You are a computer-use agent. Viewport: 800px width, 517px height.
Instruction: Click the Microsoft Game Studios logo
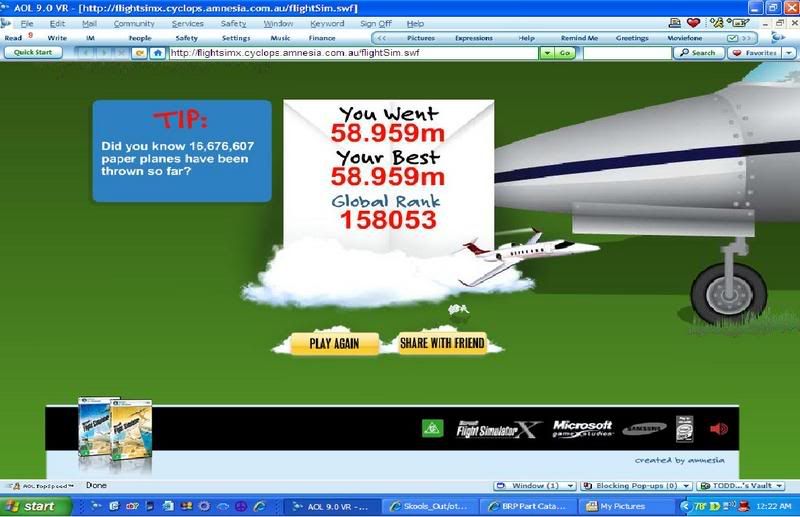(x=581, y=429)
